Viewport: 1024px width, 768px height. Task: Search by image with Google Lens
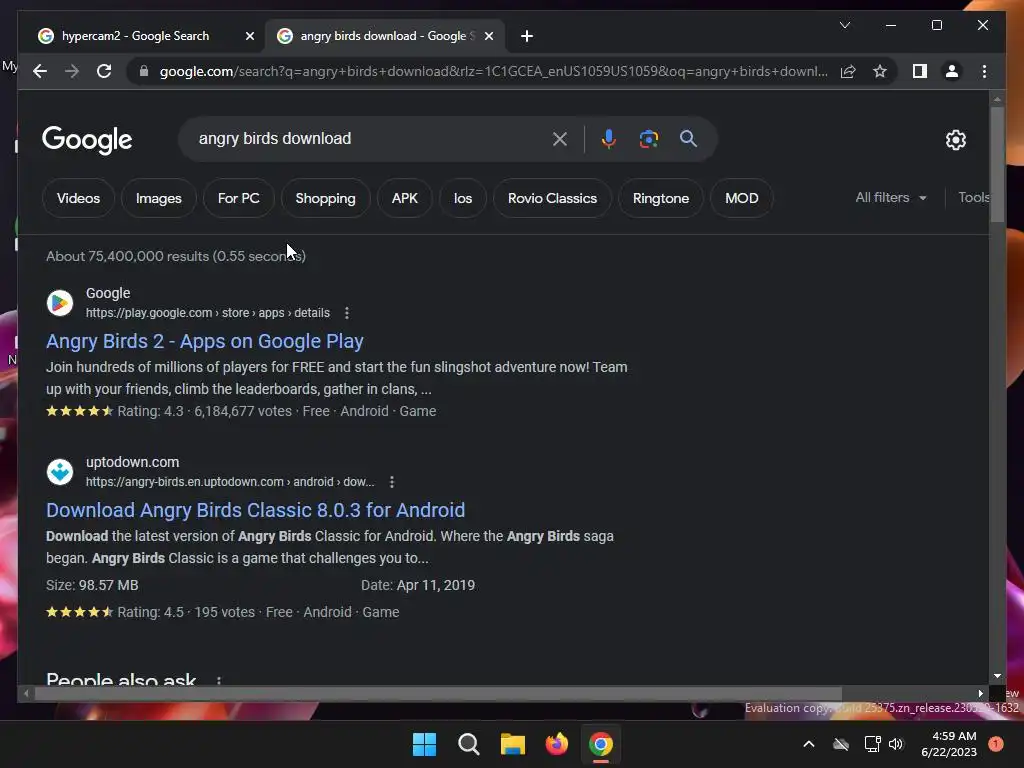(648, 138)
